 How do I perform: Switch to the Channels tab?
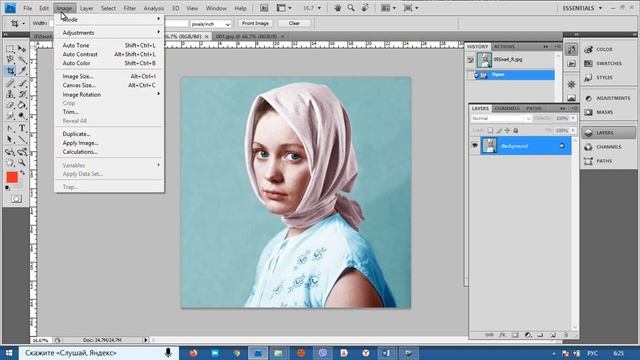[507, 108]
